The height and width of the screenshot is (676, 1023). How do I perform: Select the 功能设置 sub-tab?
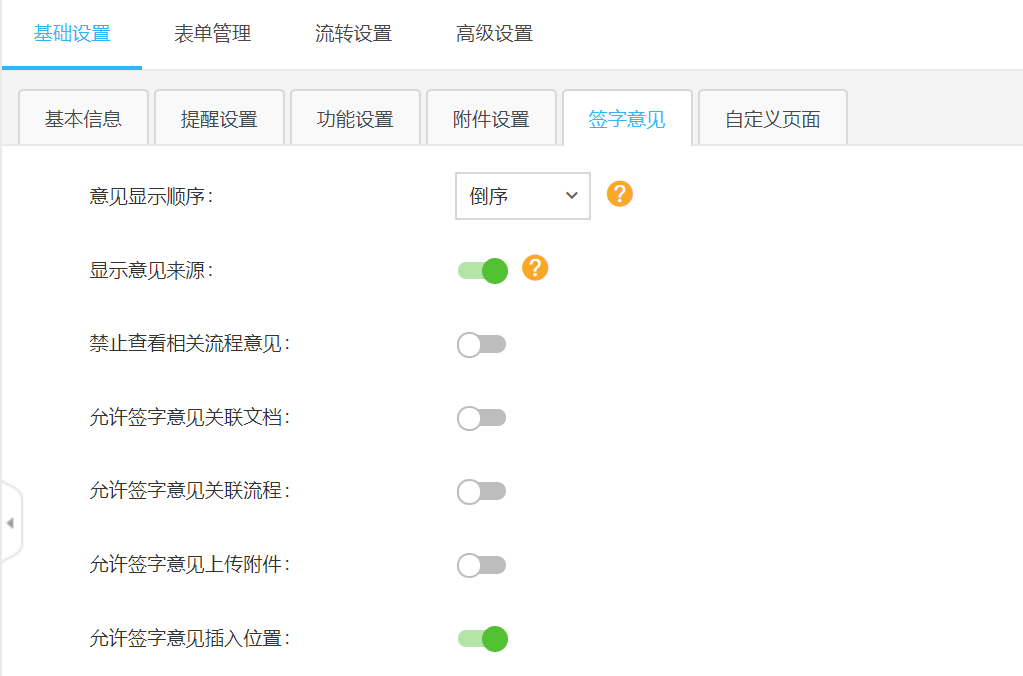coord(355,119)
